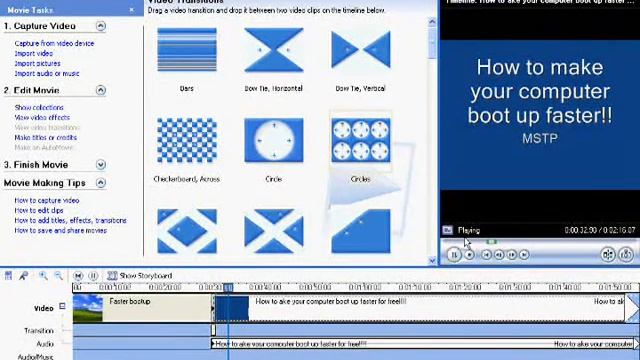The height and width of the screenshot is (360, 640).
Task: Click the timeline playhead marker
Action: (x=228, y=288)
